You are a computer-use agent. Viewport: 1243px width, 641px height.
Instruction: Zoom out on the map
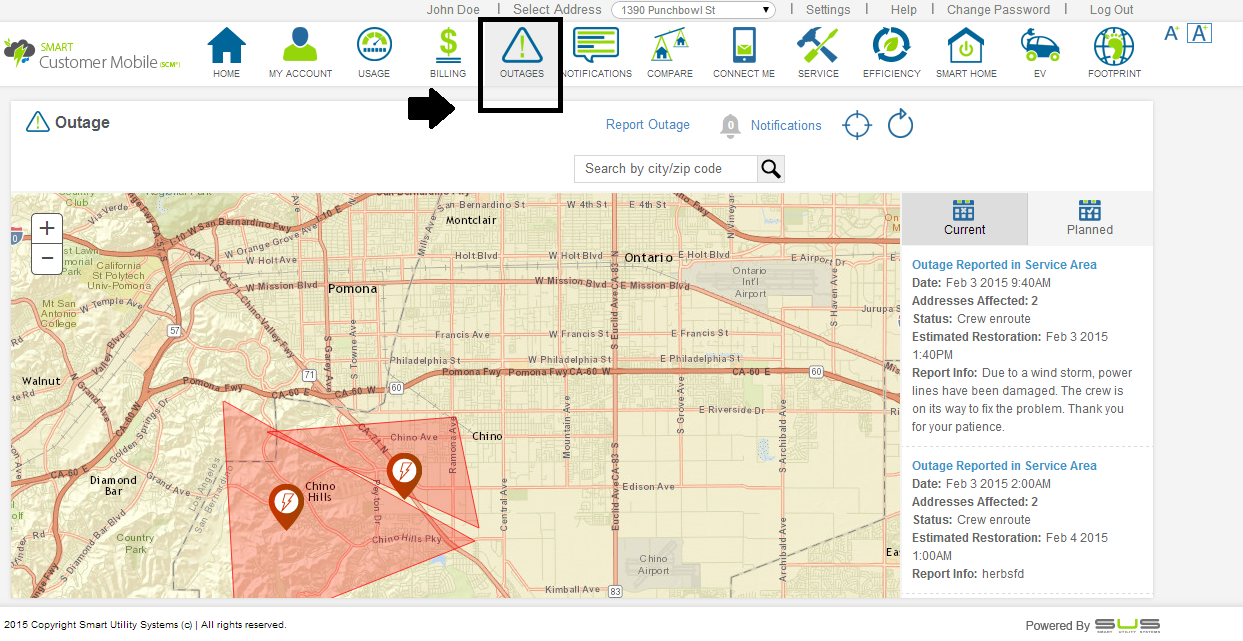[47, 258]
